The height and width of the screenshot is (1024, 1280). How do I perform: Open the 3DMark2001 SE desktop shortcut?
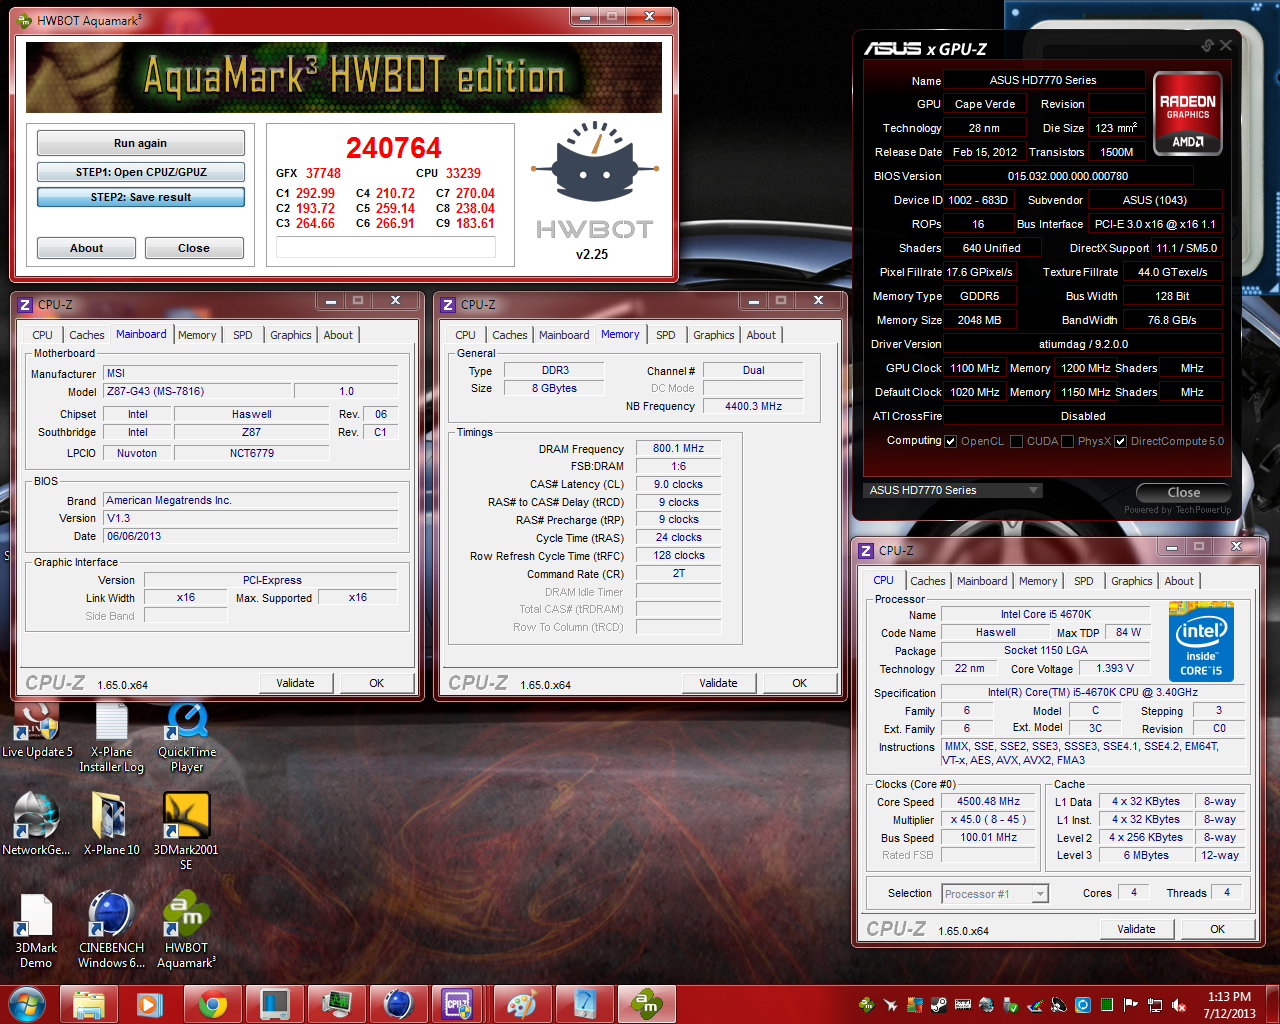point(186,832)
